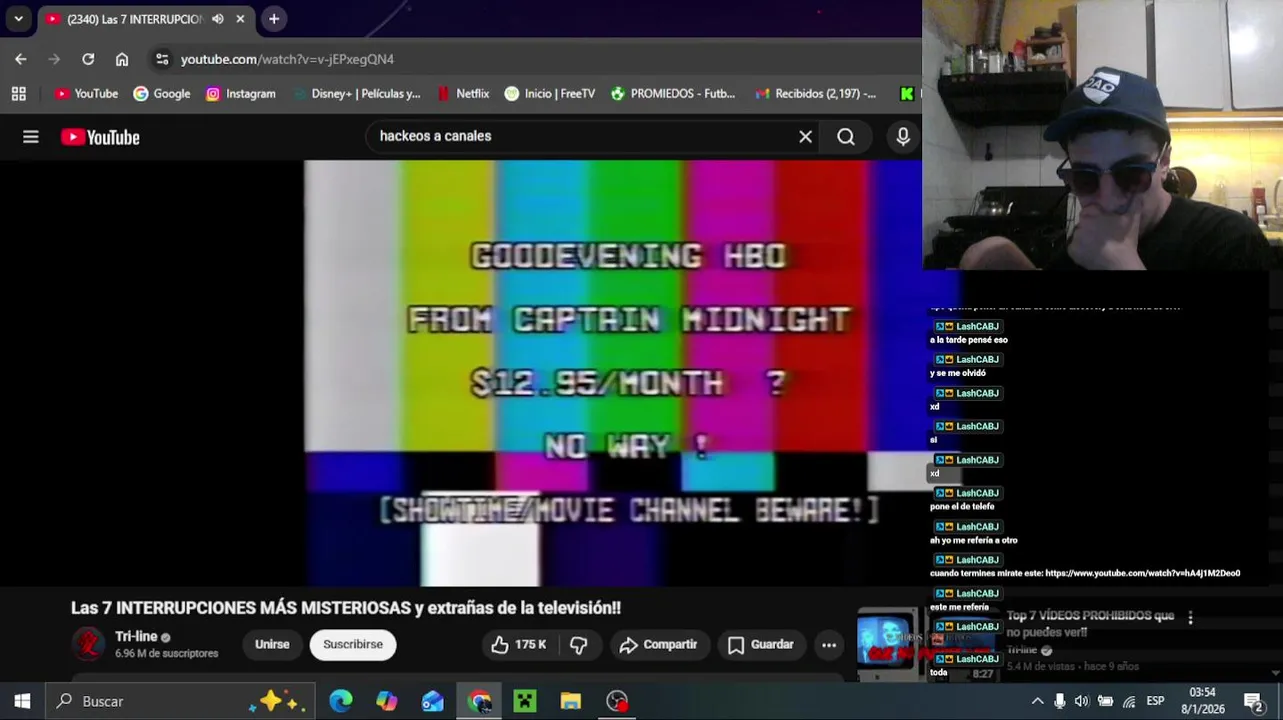The height and width of the screenshot is (720, 1283).
Task: Check the battery status icon
Action: point(1105,701)
